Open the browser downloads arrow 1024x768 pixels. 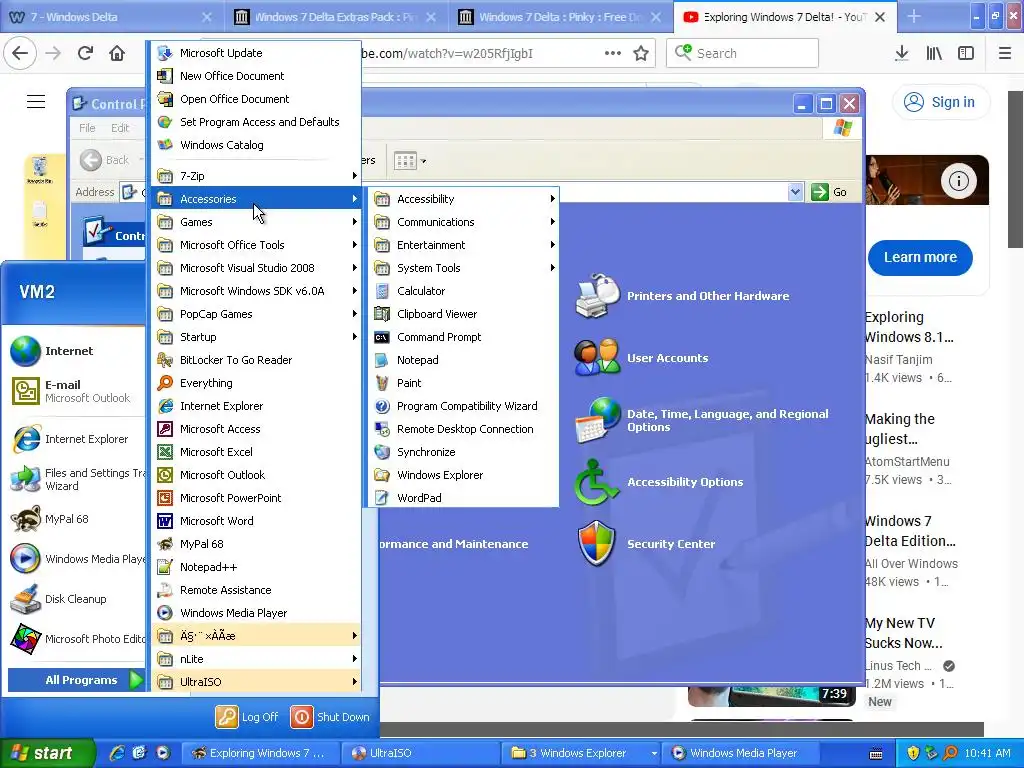(x=902, y=53)
